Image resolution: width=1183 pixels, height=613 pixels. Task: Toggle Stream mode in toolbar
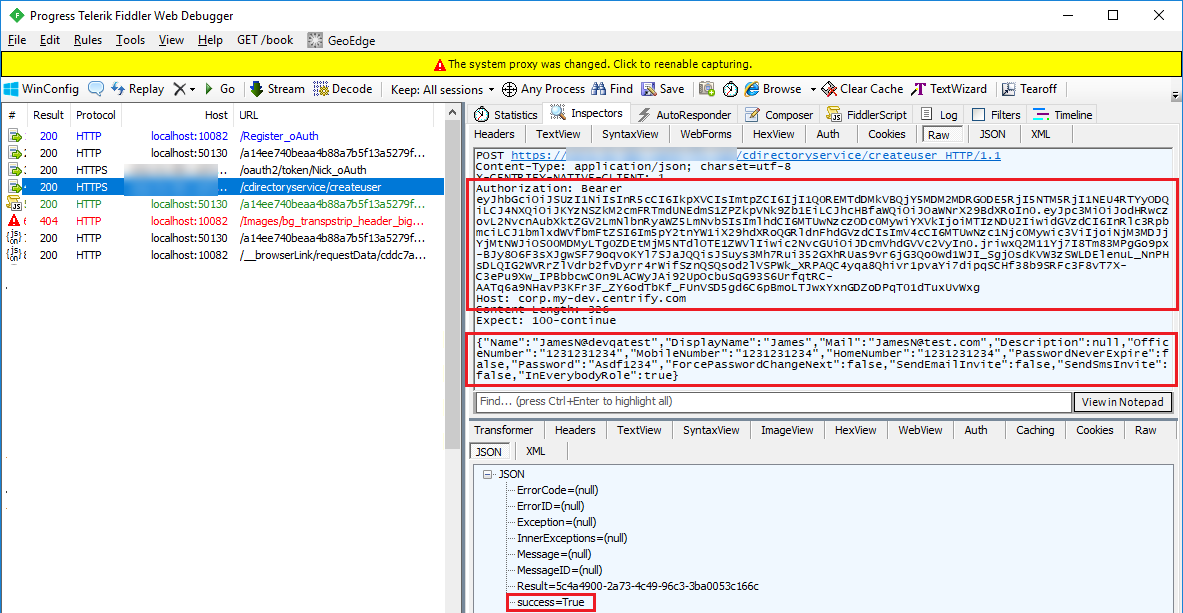pos(277,89)
